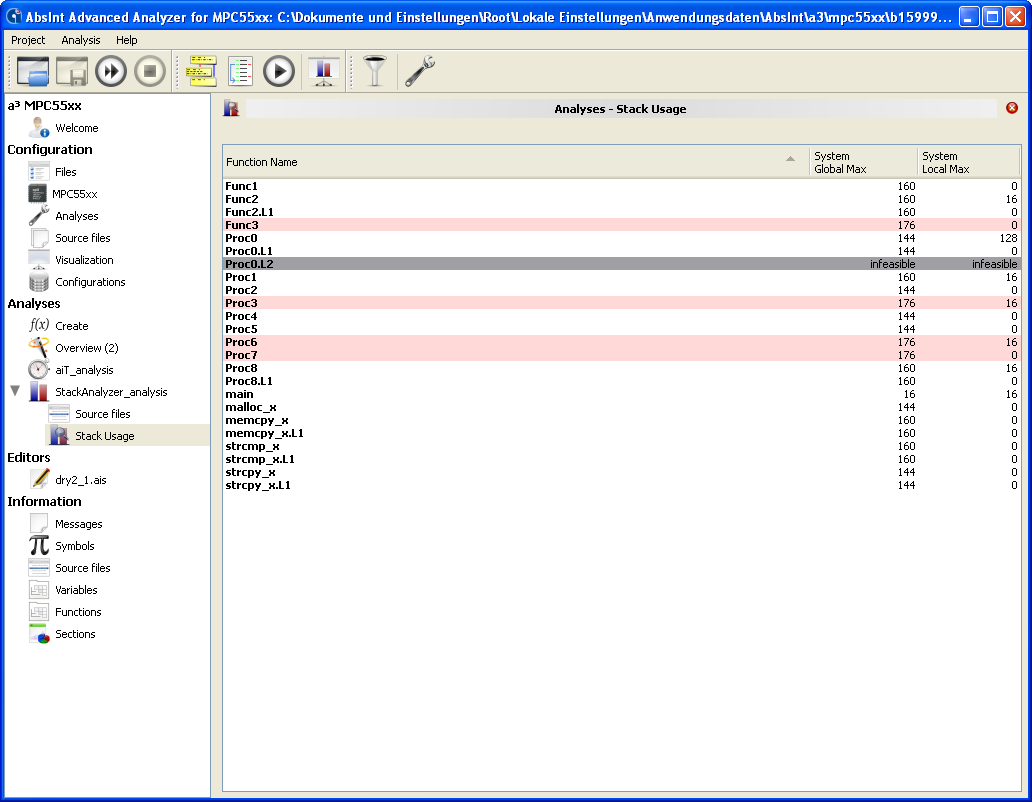The height and width of the screenshot is (802, 1032).
Task: Select the Proc8.L1 row
Action: (x=622, y=381)
